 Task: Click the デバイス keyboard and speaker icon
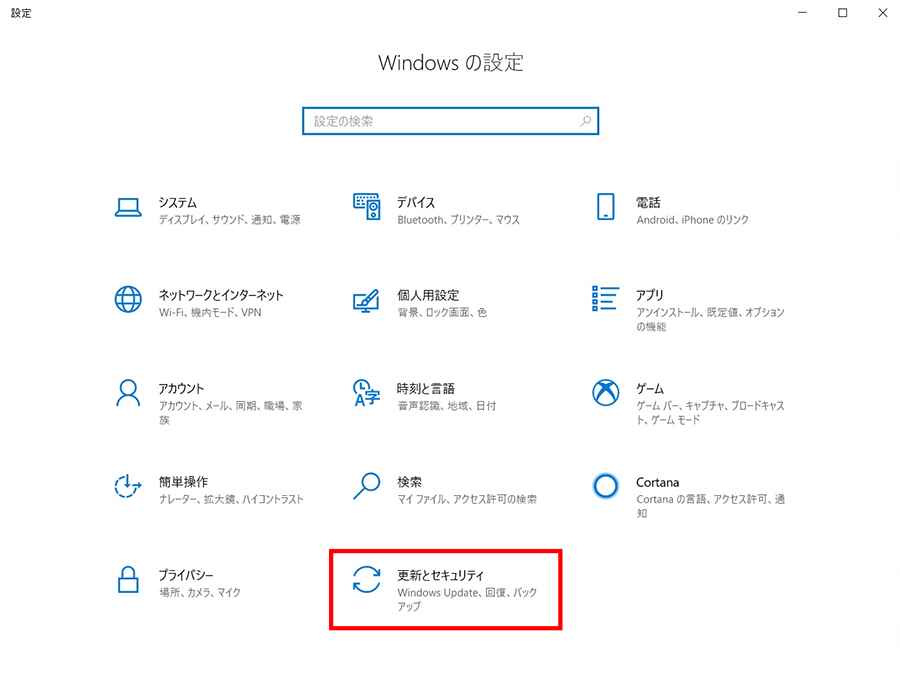[367, 207]
